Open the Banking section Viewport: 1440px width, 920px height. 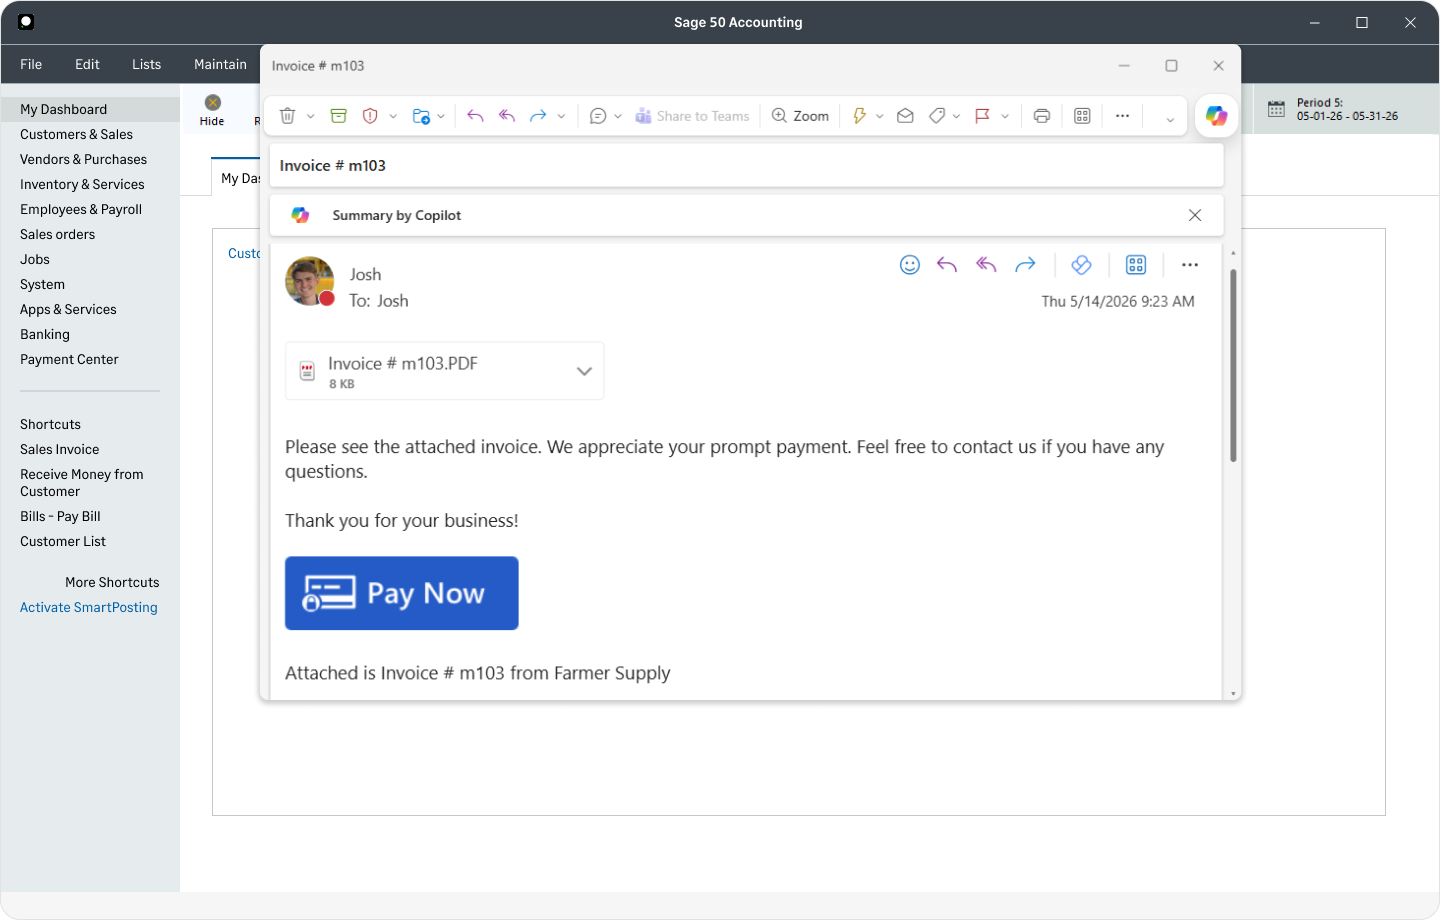[x=45, y=334]
